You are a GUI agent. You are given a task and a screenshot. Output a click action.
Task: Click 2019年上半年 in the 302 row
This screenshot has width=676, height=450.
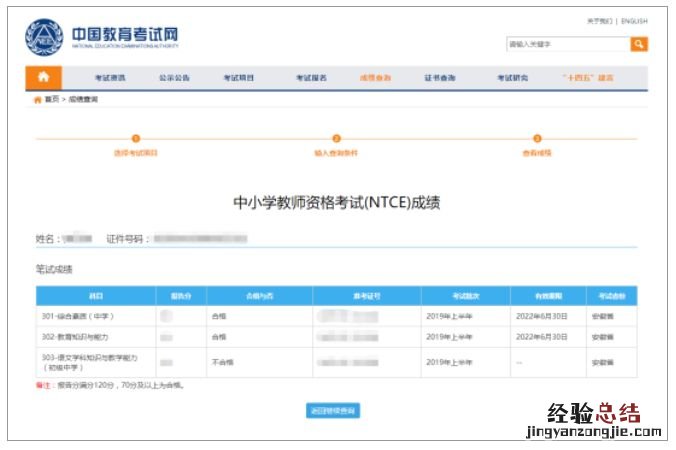[x=449, y=337]
